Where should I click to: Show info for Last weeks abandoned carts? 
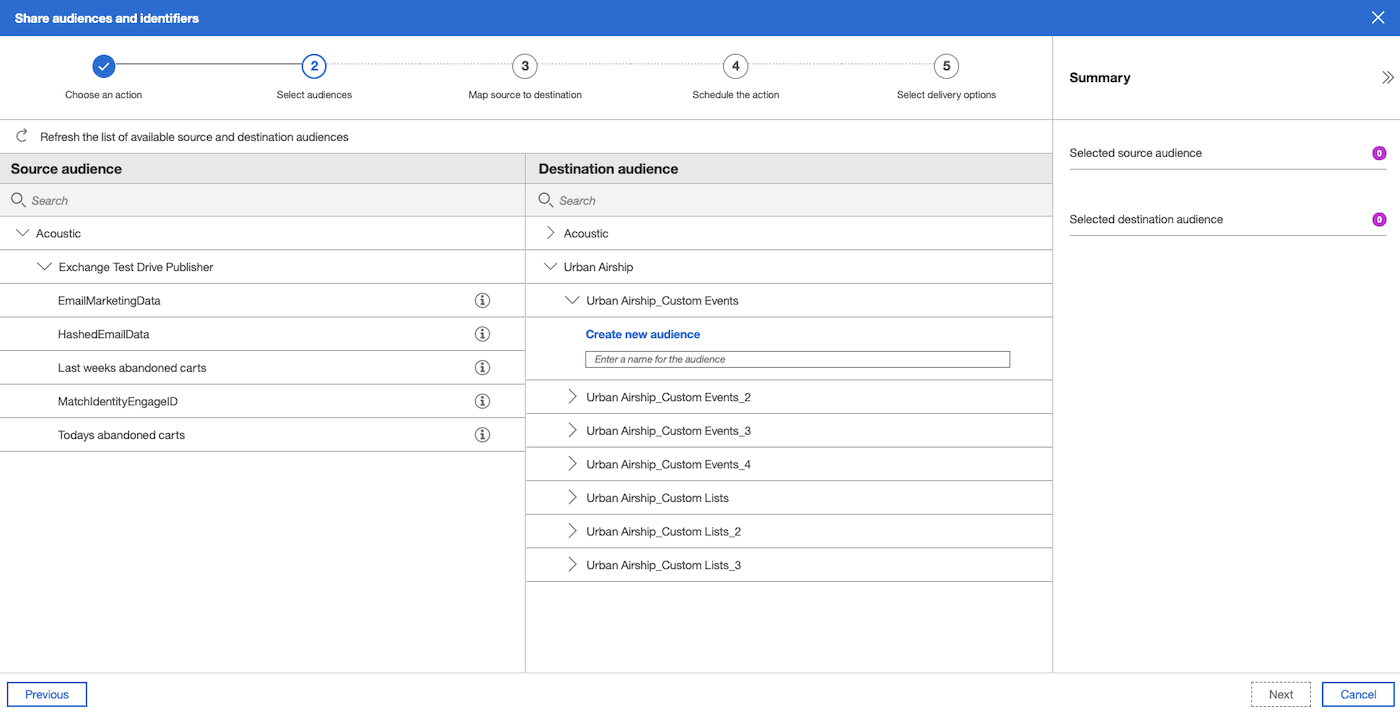pyautogui.click(x=482, y=368)
